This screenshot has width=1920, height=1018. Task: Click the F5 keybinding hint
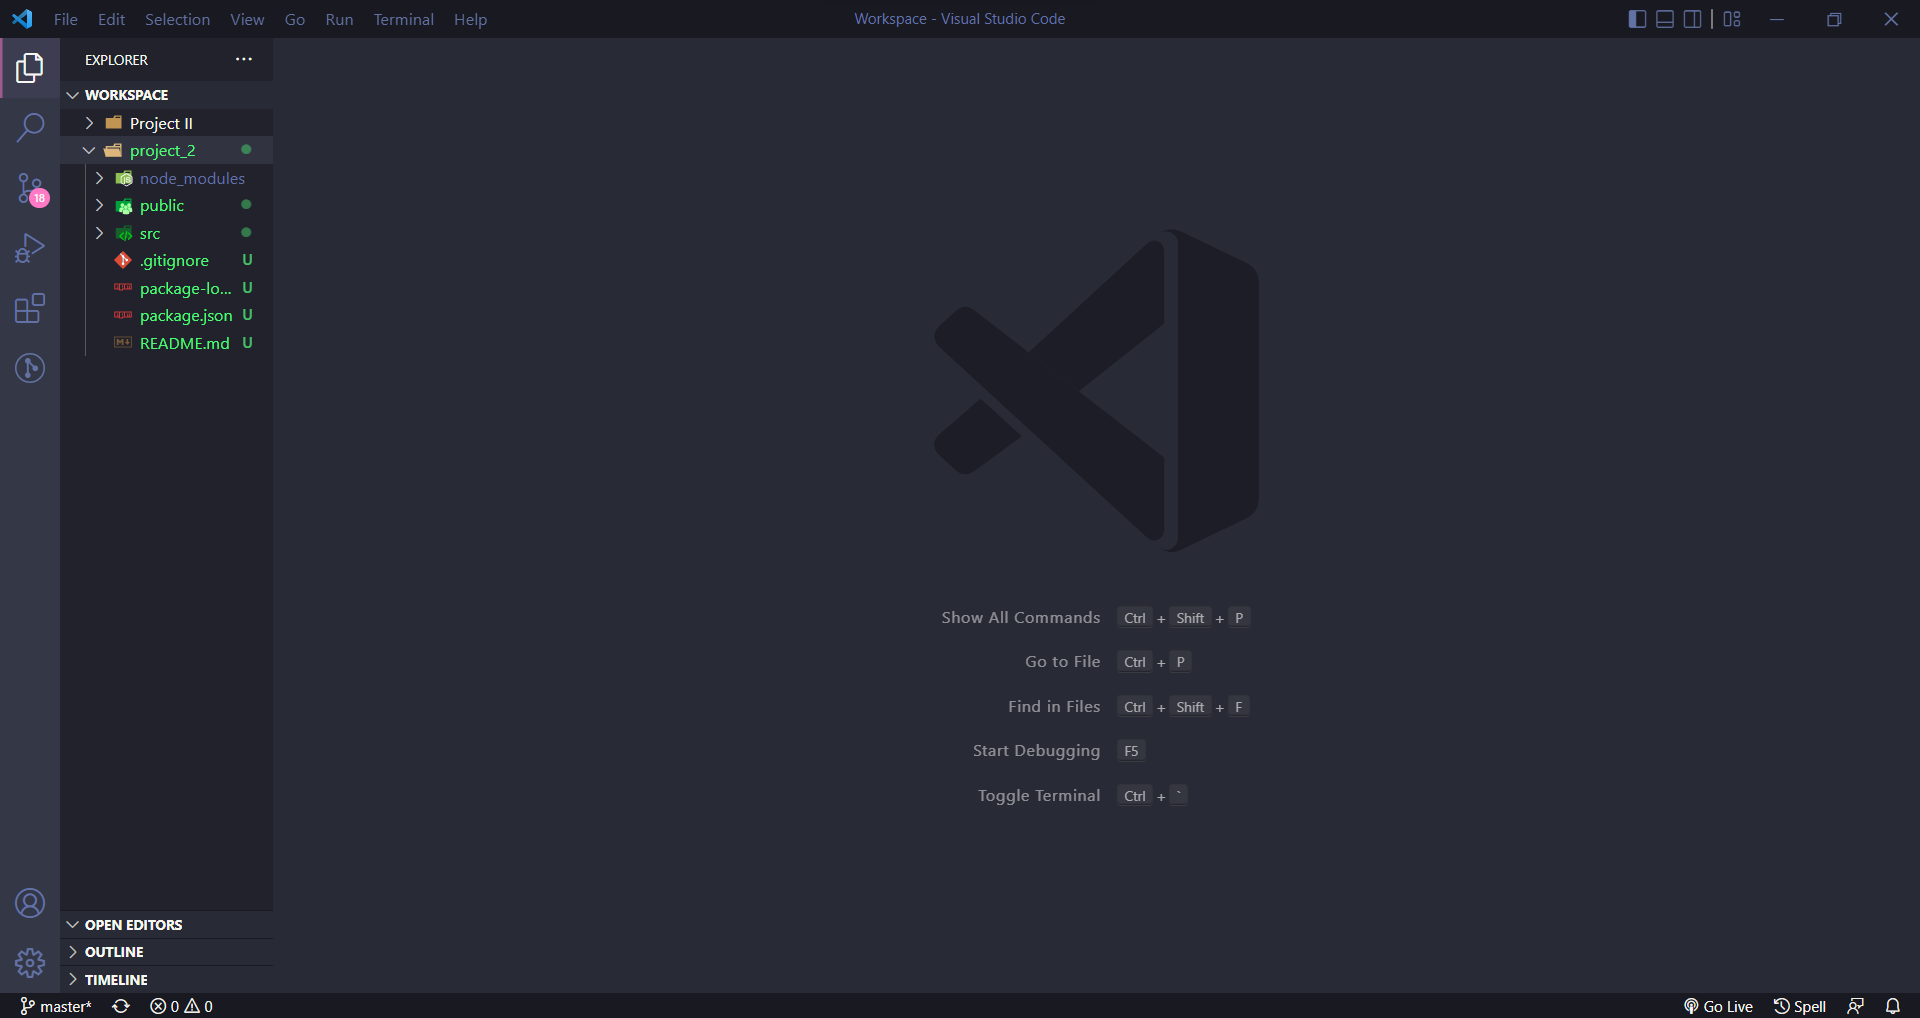1131,751
